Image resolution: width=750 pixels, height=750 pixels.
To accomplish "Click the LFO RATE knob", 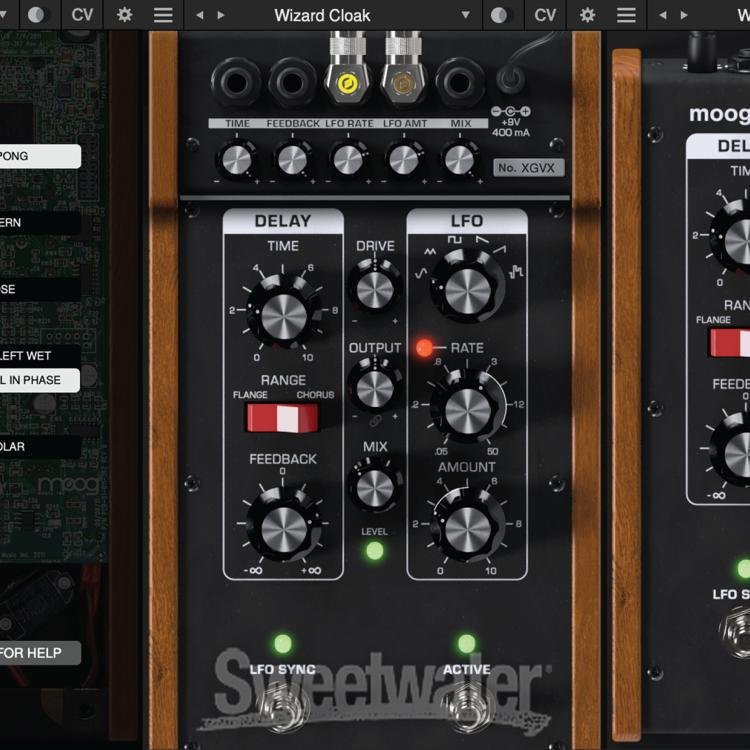I will click(467, 410).
